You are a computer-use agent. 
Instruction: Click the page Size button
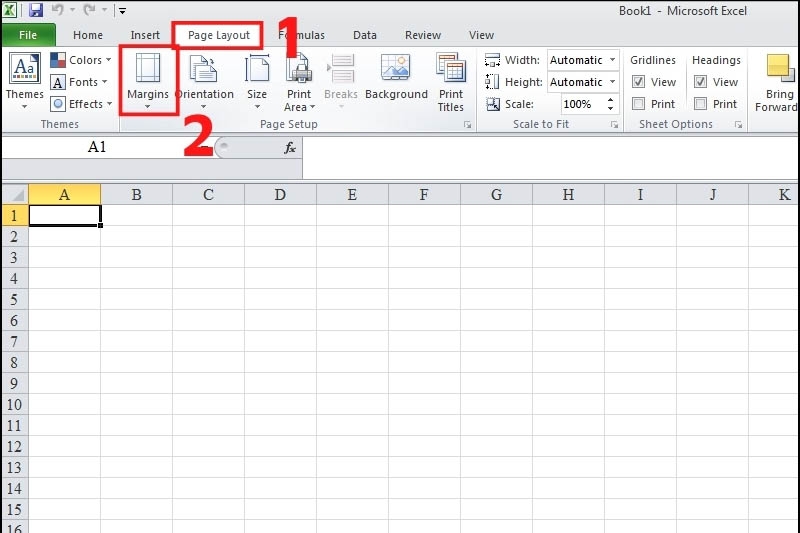(257, 81)
